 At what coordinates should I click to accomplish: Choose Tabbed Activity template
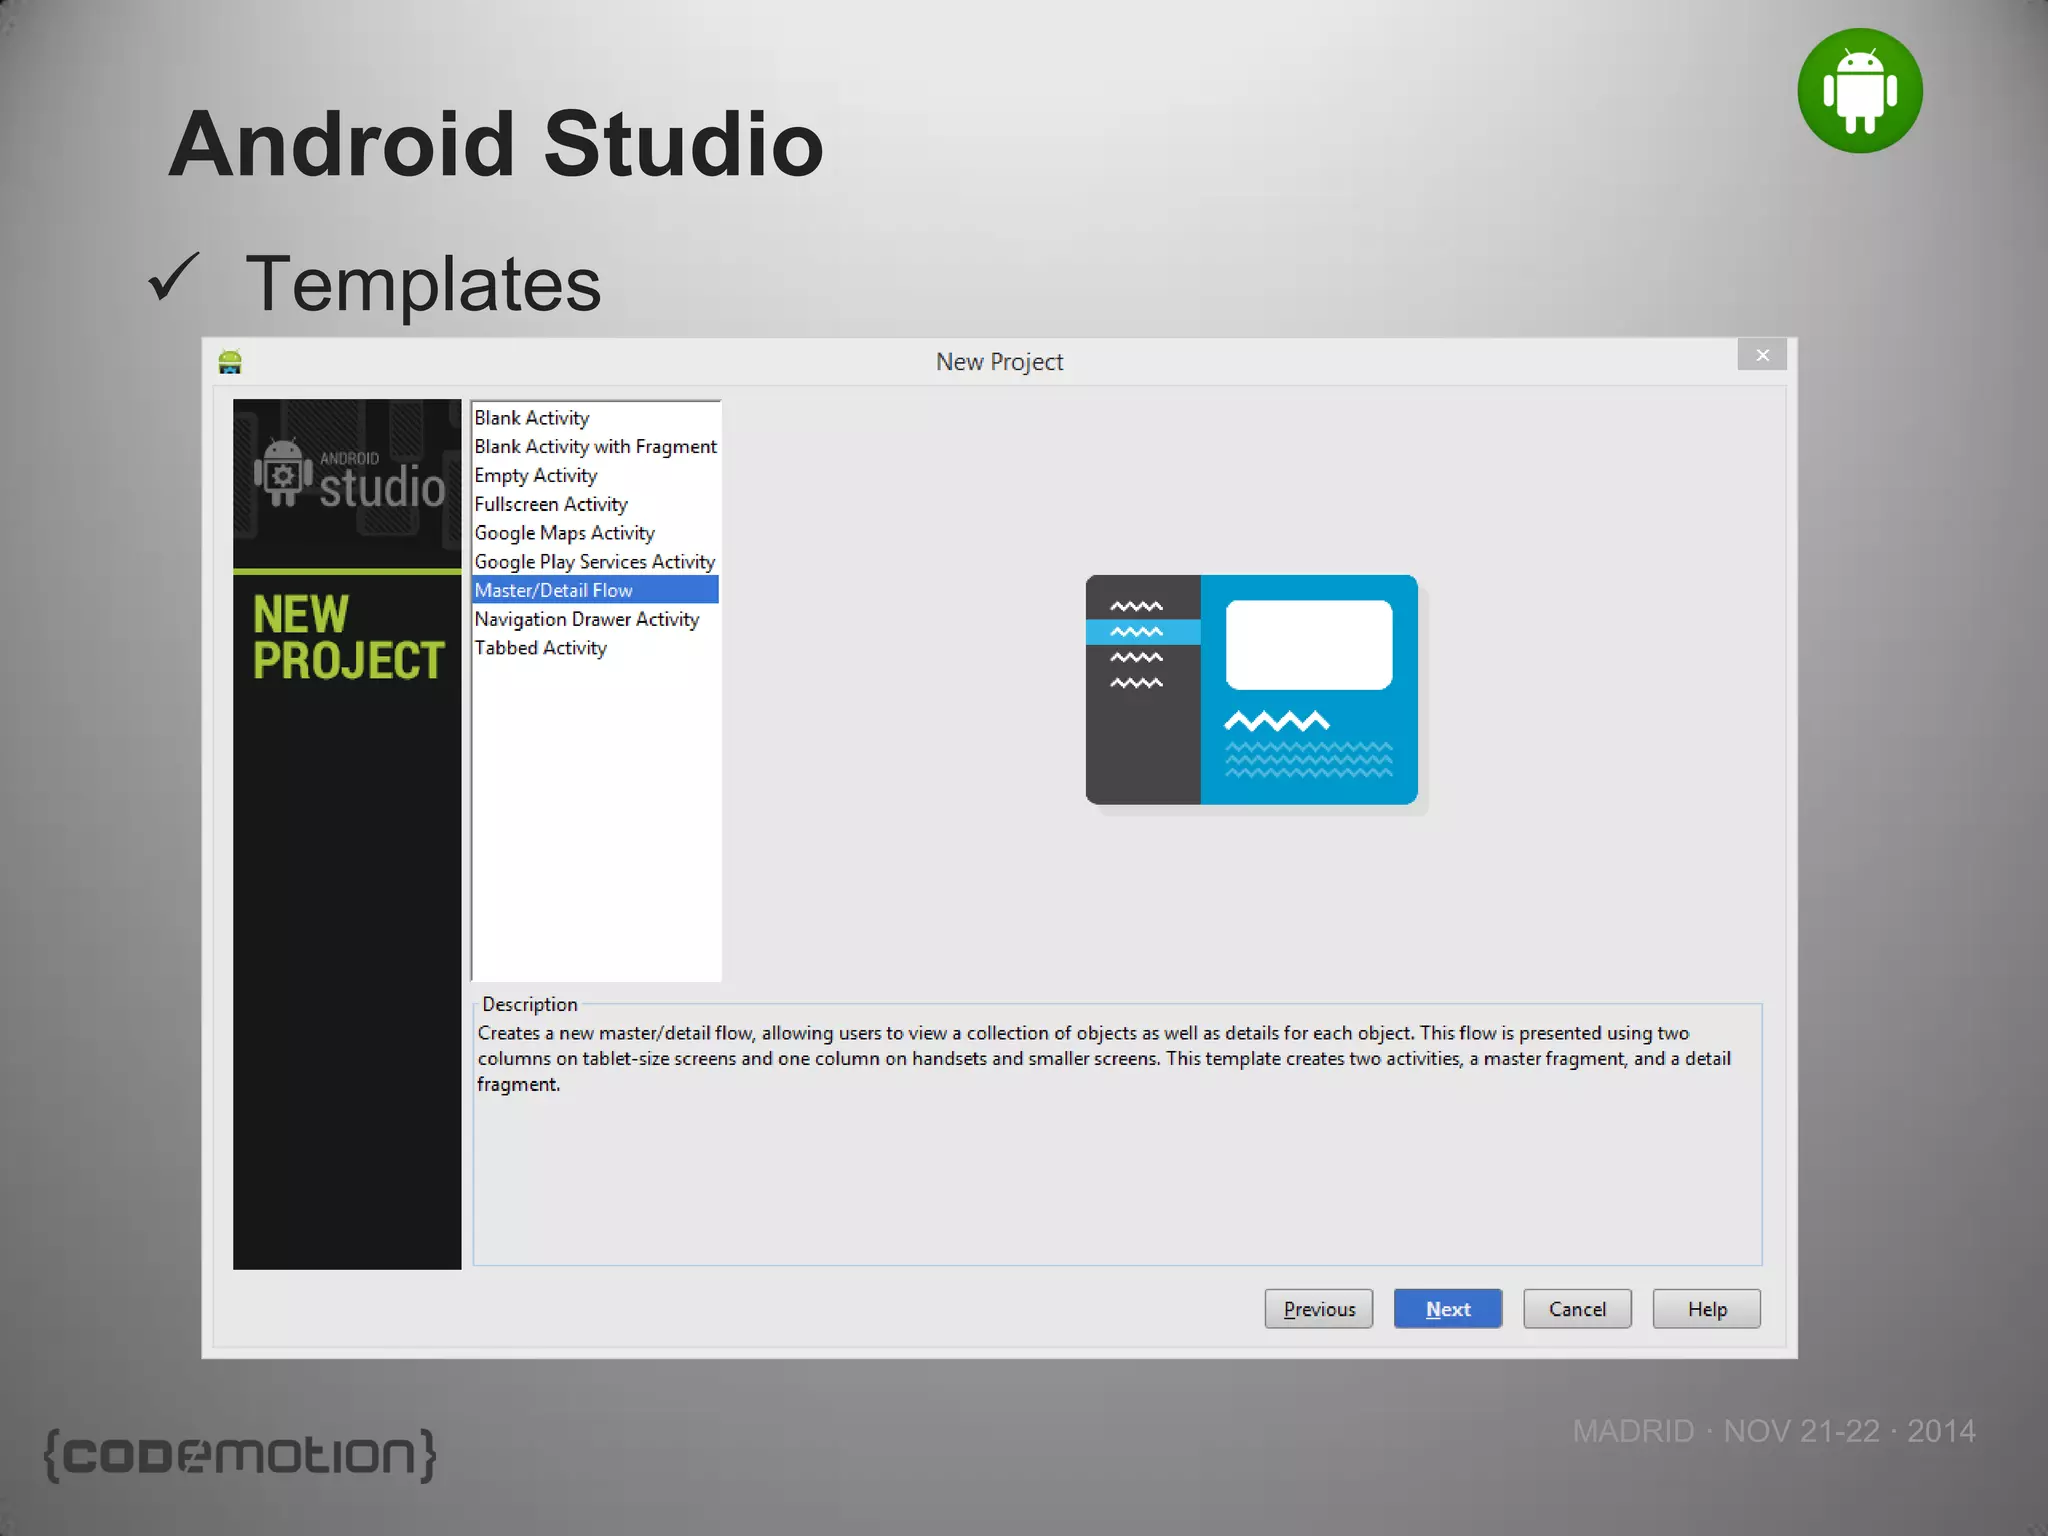click(x=595, y=648)
